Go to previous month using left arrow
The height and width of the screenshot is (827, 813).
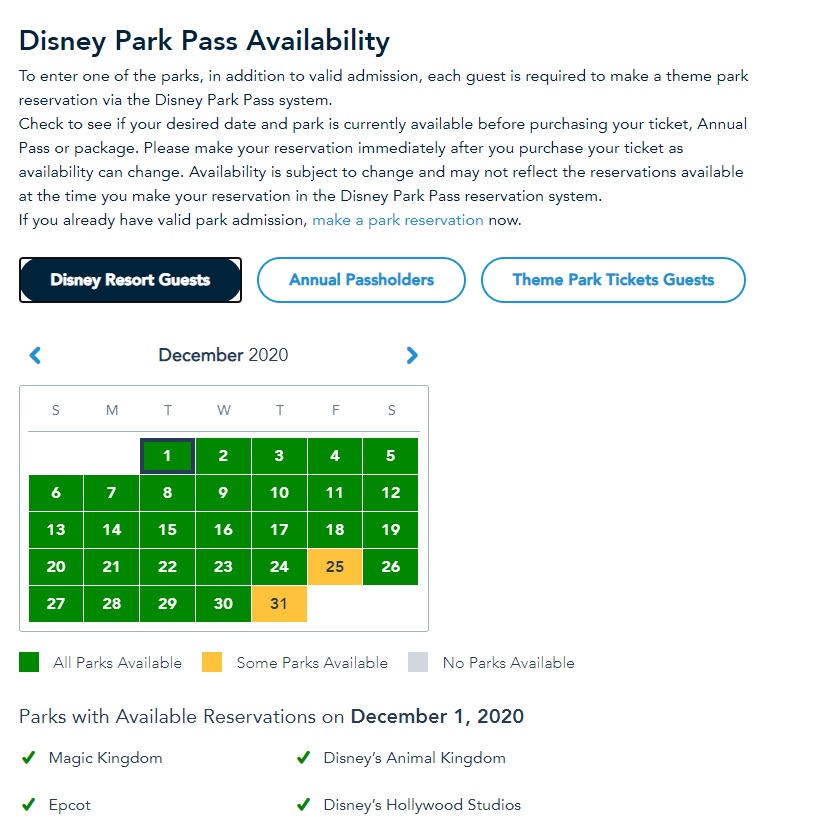35,355
